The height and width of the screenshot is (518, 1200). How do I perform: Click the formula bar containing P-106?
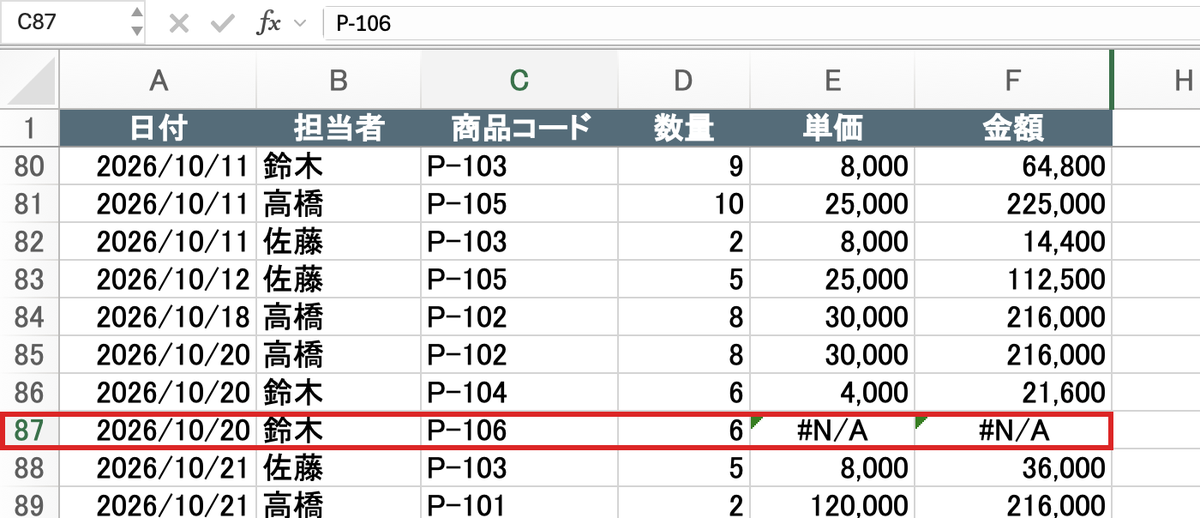760,23
